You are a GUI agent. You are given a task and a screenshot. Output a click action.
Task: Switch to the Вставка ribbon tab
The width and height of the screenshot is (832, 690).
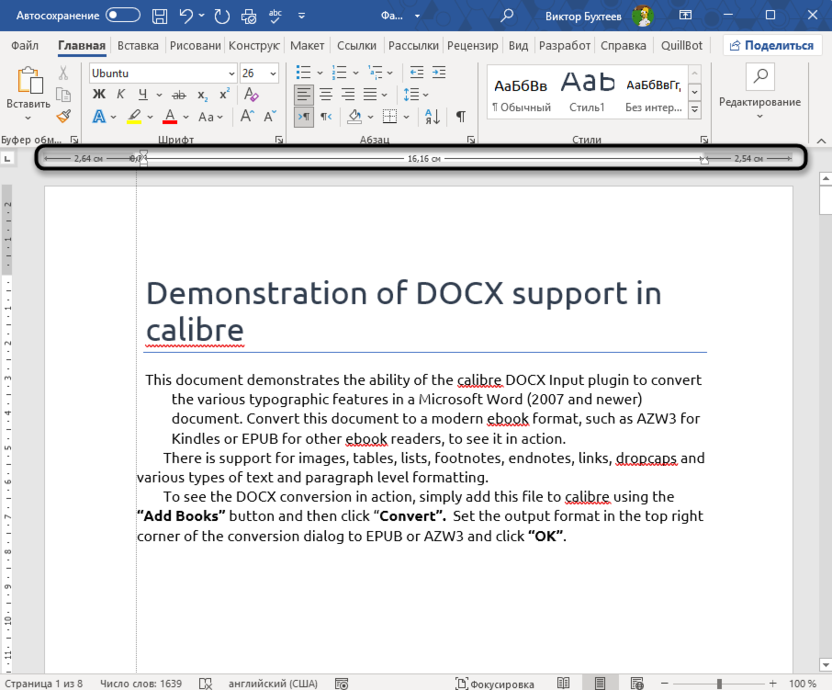(137, 45)
